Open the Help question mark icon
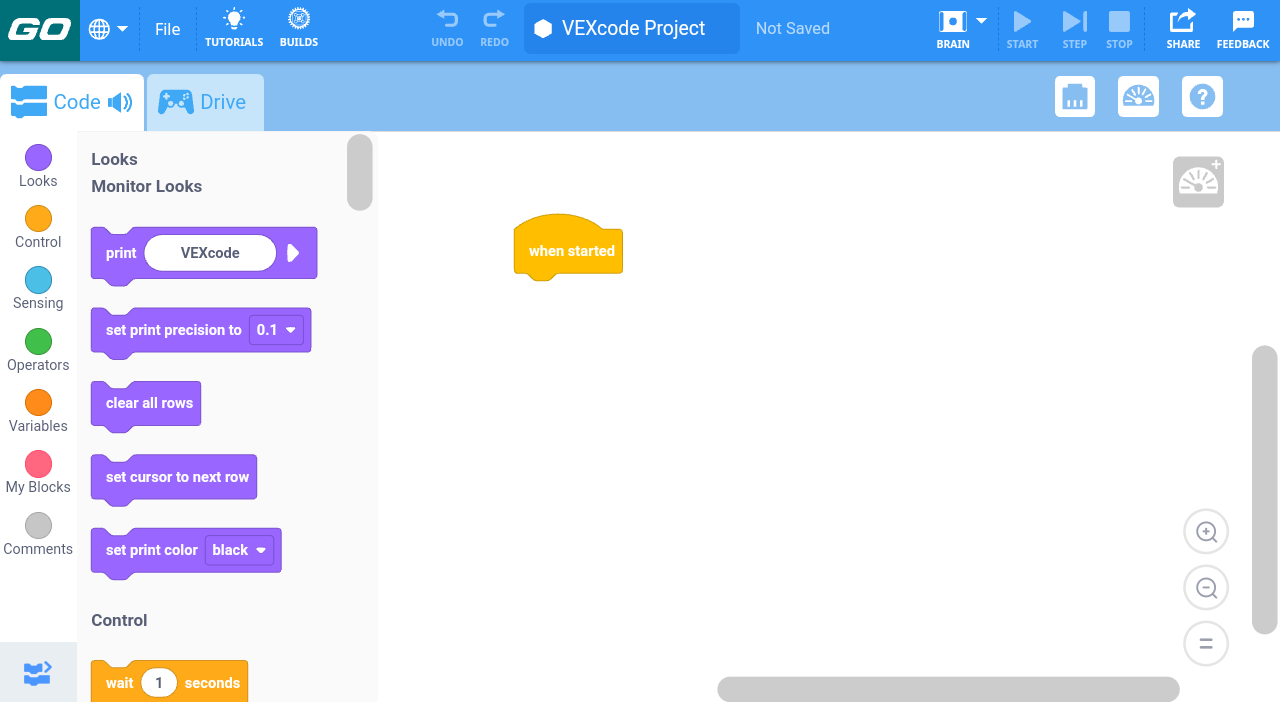 1202,97
